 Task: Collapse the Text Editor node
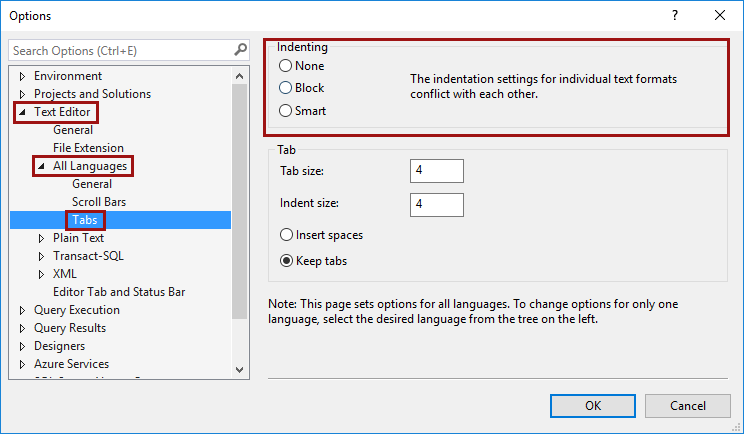tap(22, 113)
